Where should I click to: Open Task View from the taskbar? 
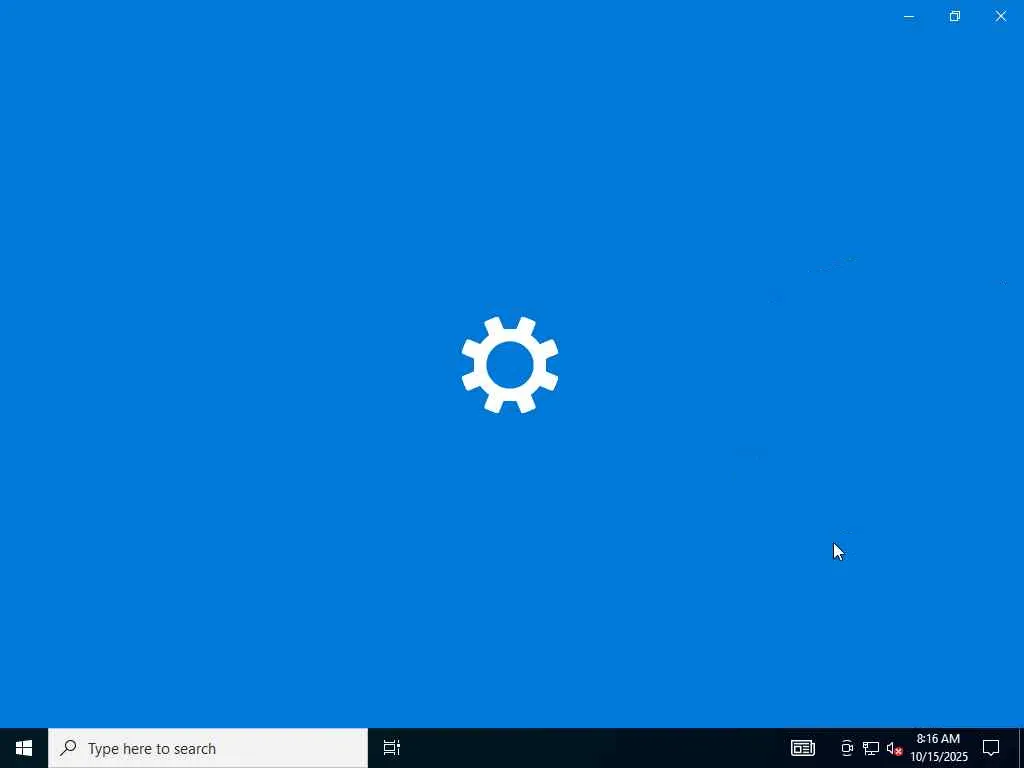(x=391, y=748)
